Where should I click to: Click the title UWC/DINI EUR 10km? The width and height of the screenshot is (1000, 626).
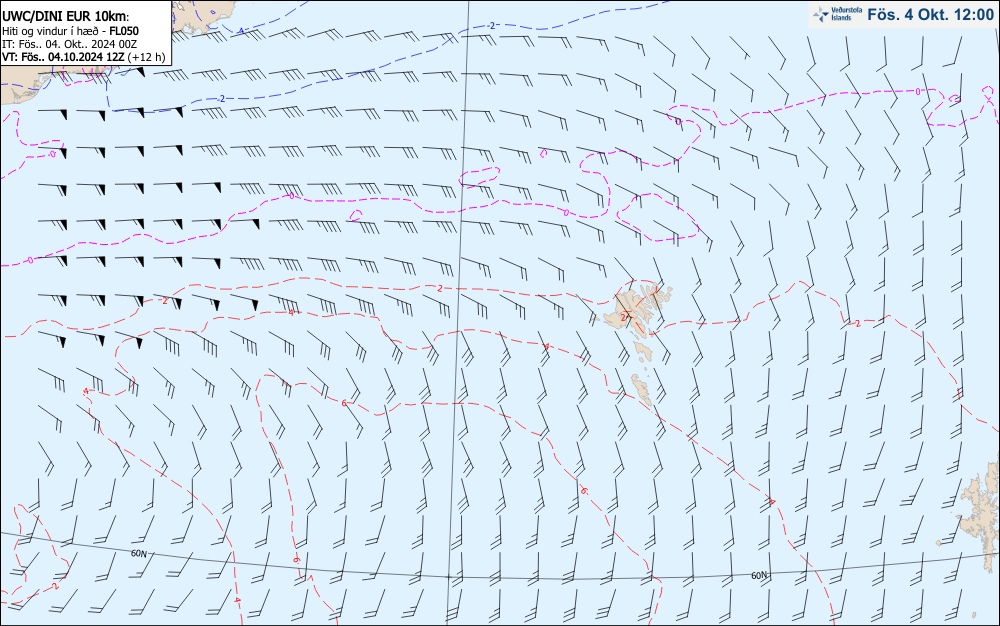(x=66, y=17)
